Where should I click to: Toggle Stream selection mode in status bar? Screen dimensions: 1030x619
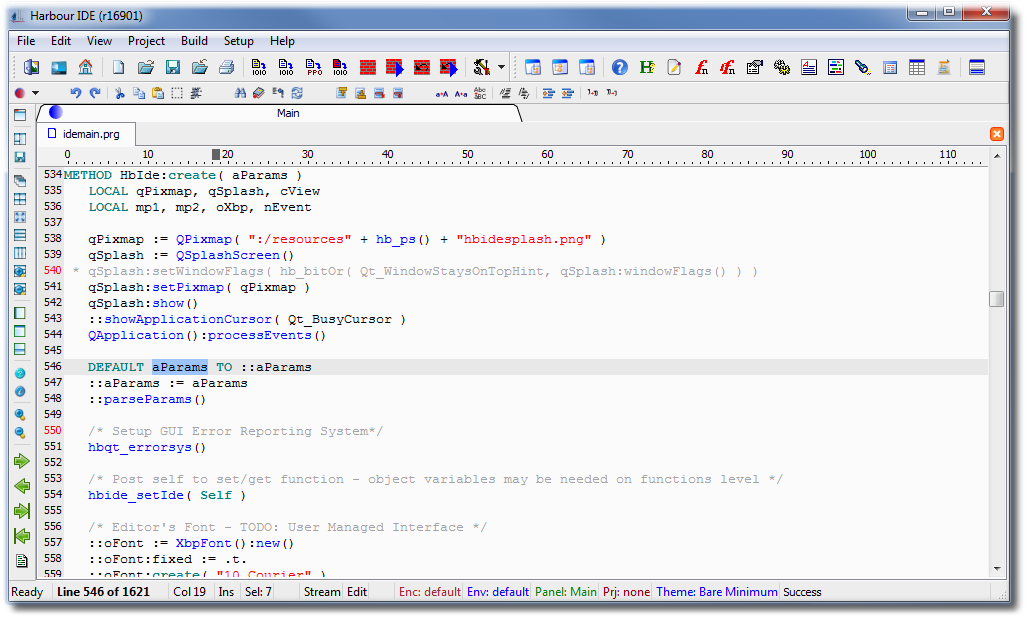(x=322, y=592)
